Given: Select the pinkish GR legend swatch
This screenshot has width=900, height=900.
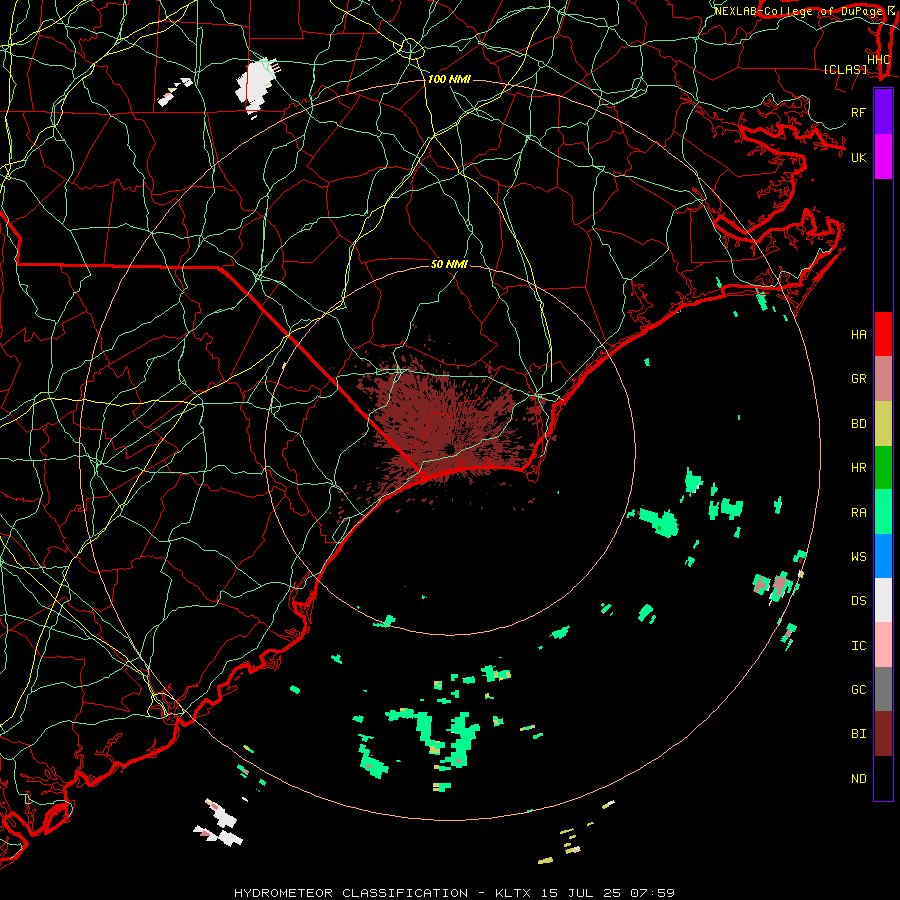Looking at the screenshot, I should click(883, 379).
